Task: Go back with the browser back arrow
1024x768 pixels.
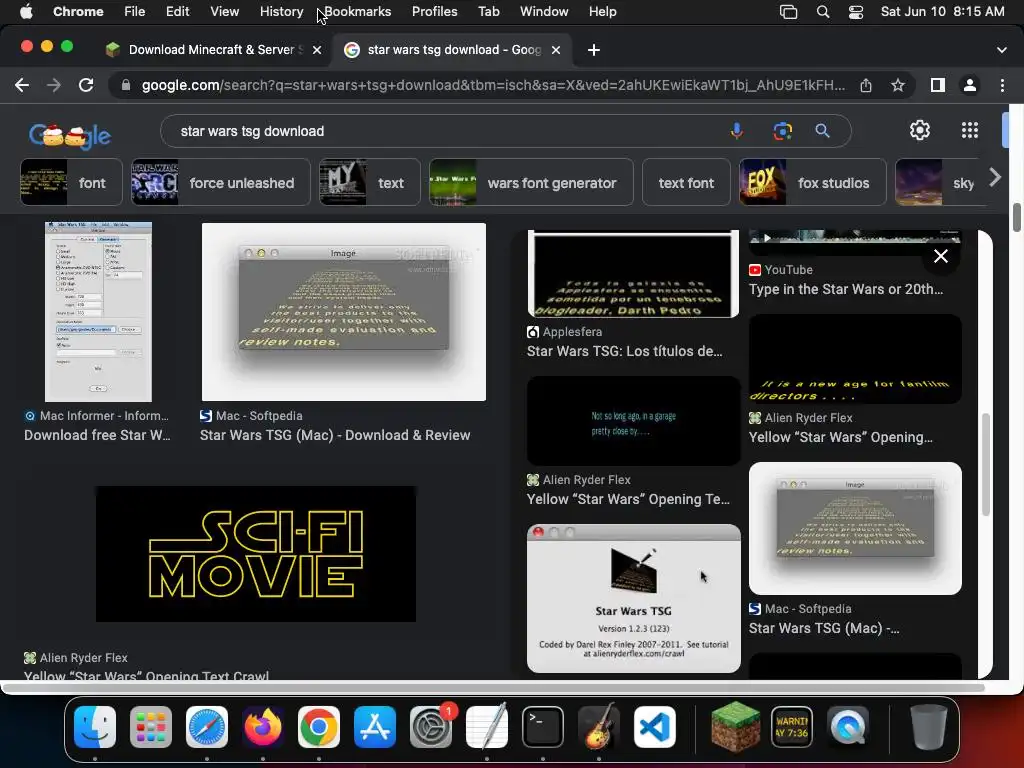Action: 22,85
